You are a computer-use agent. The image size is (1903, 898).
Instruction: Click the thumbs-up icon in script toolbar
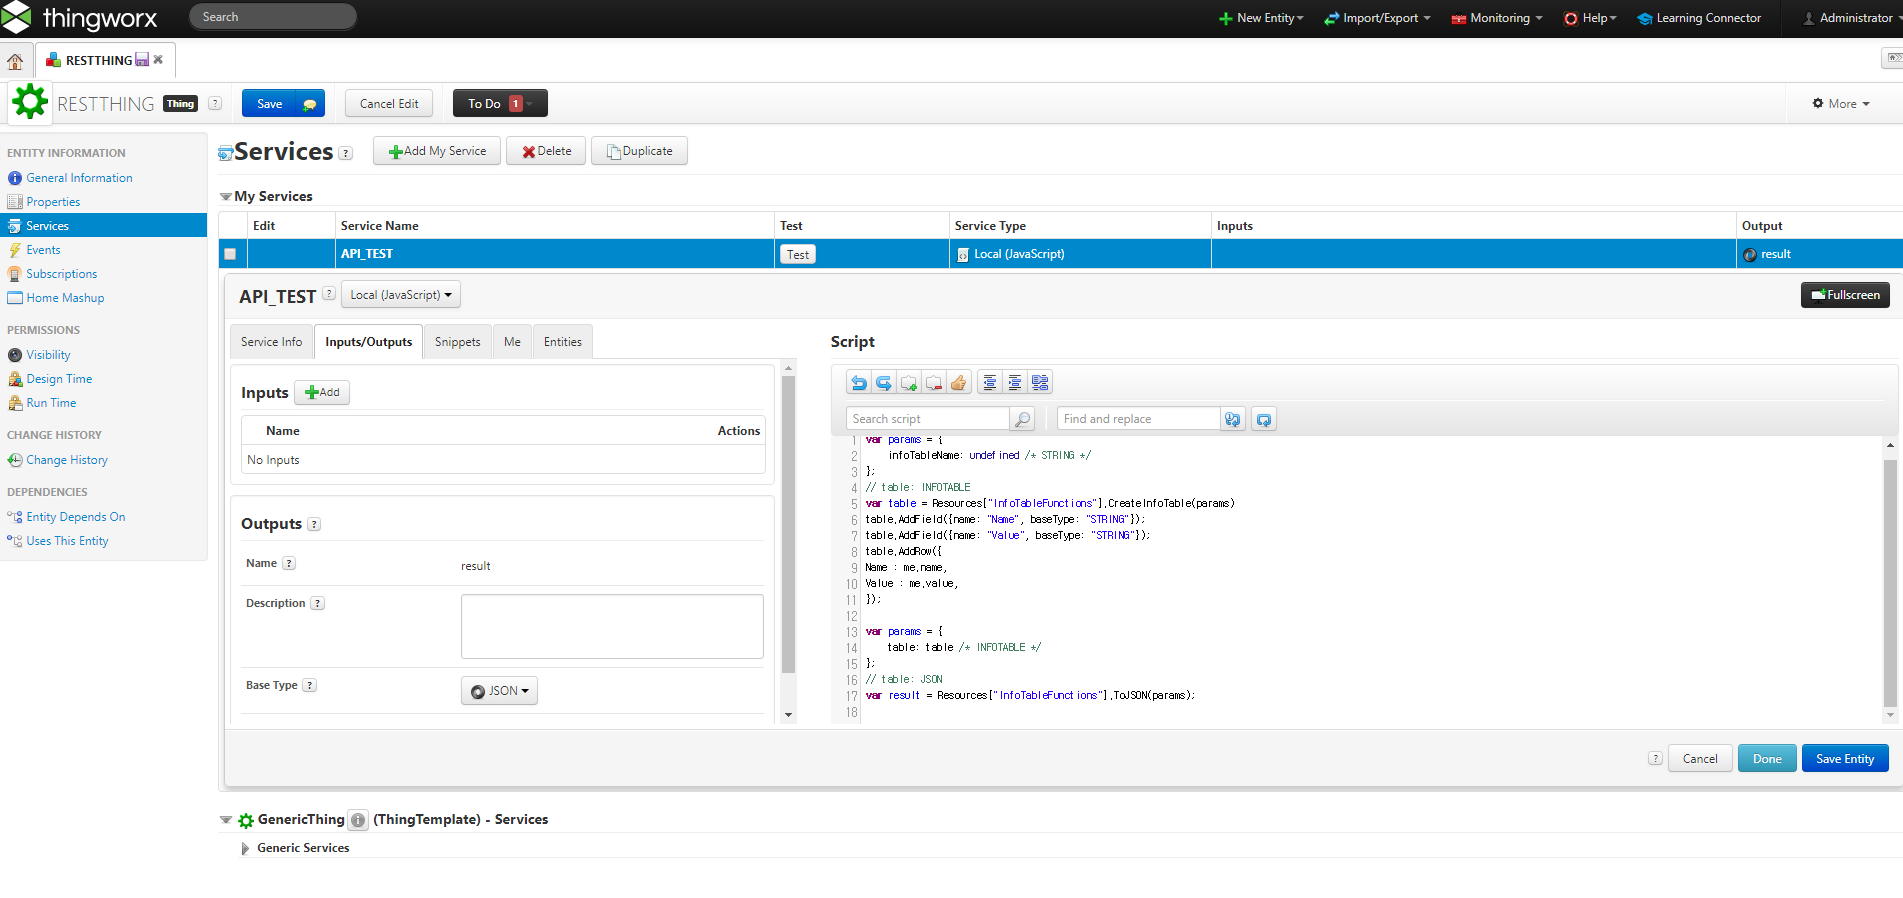[958, 383]
